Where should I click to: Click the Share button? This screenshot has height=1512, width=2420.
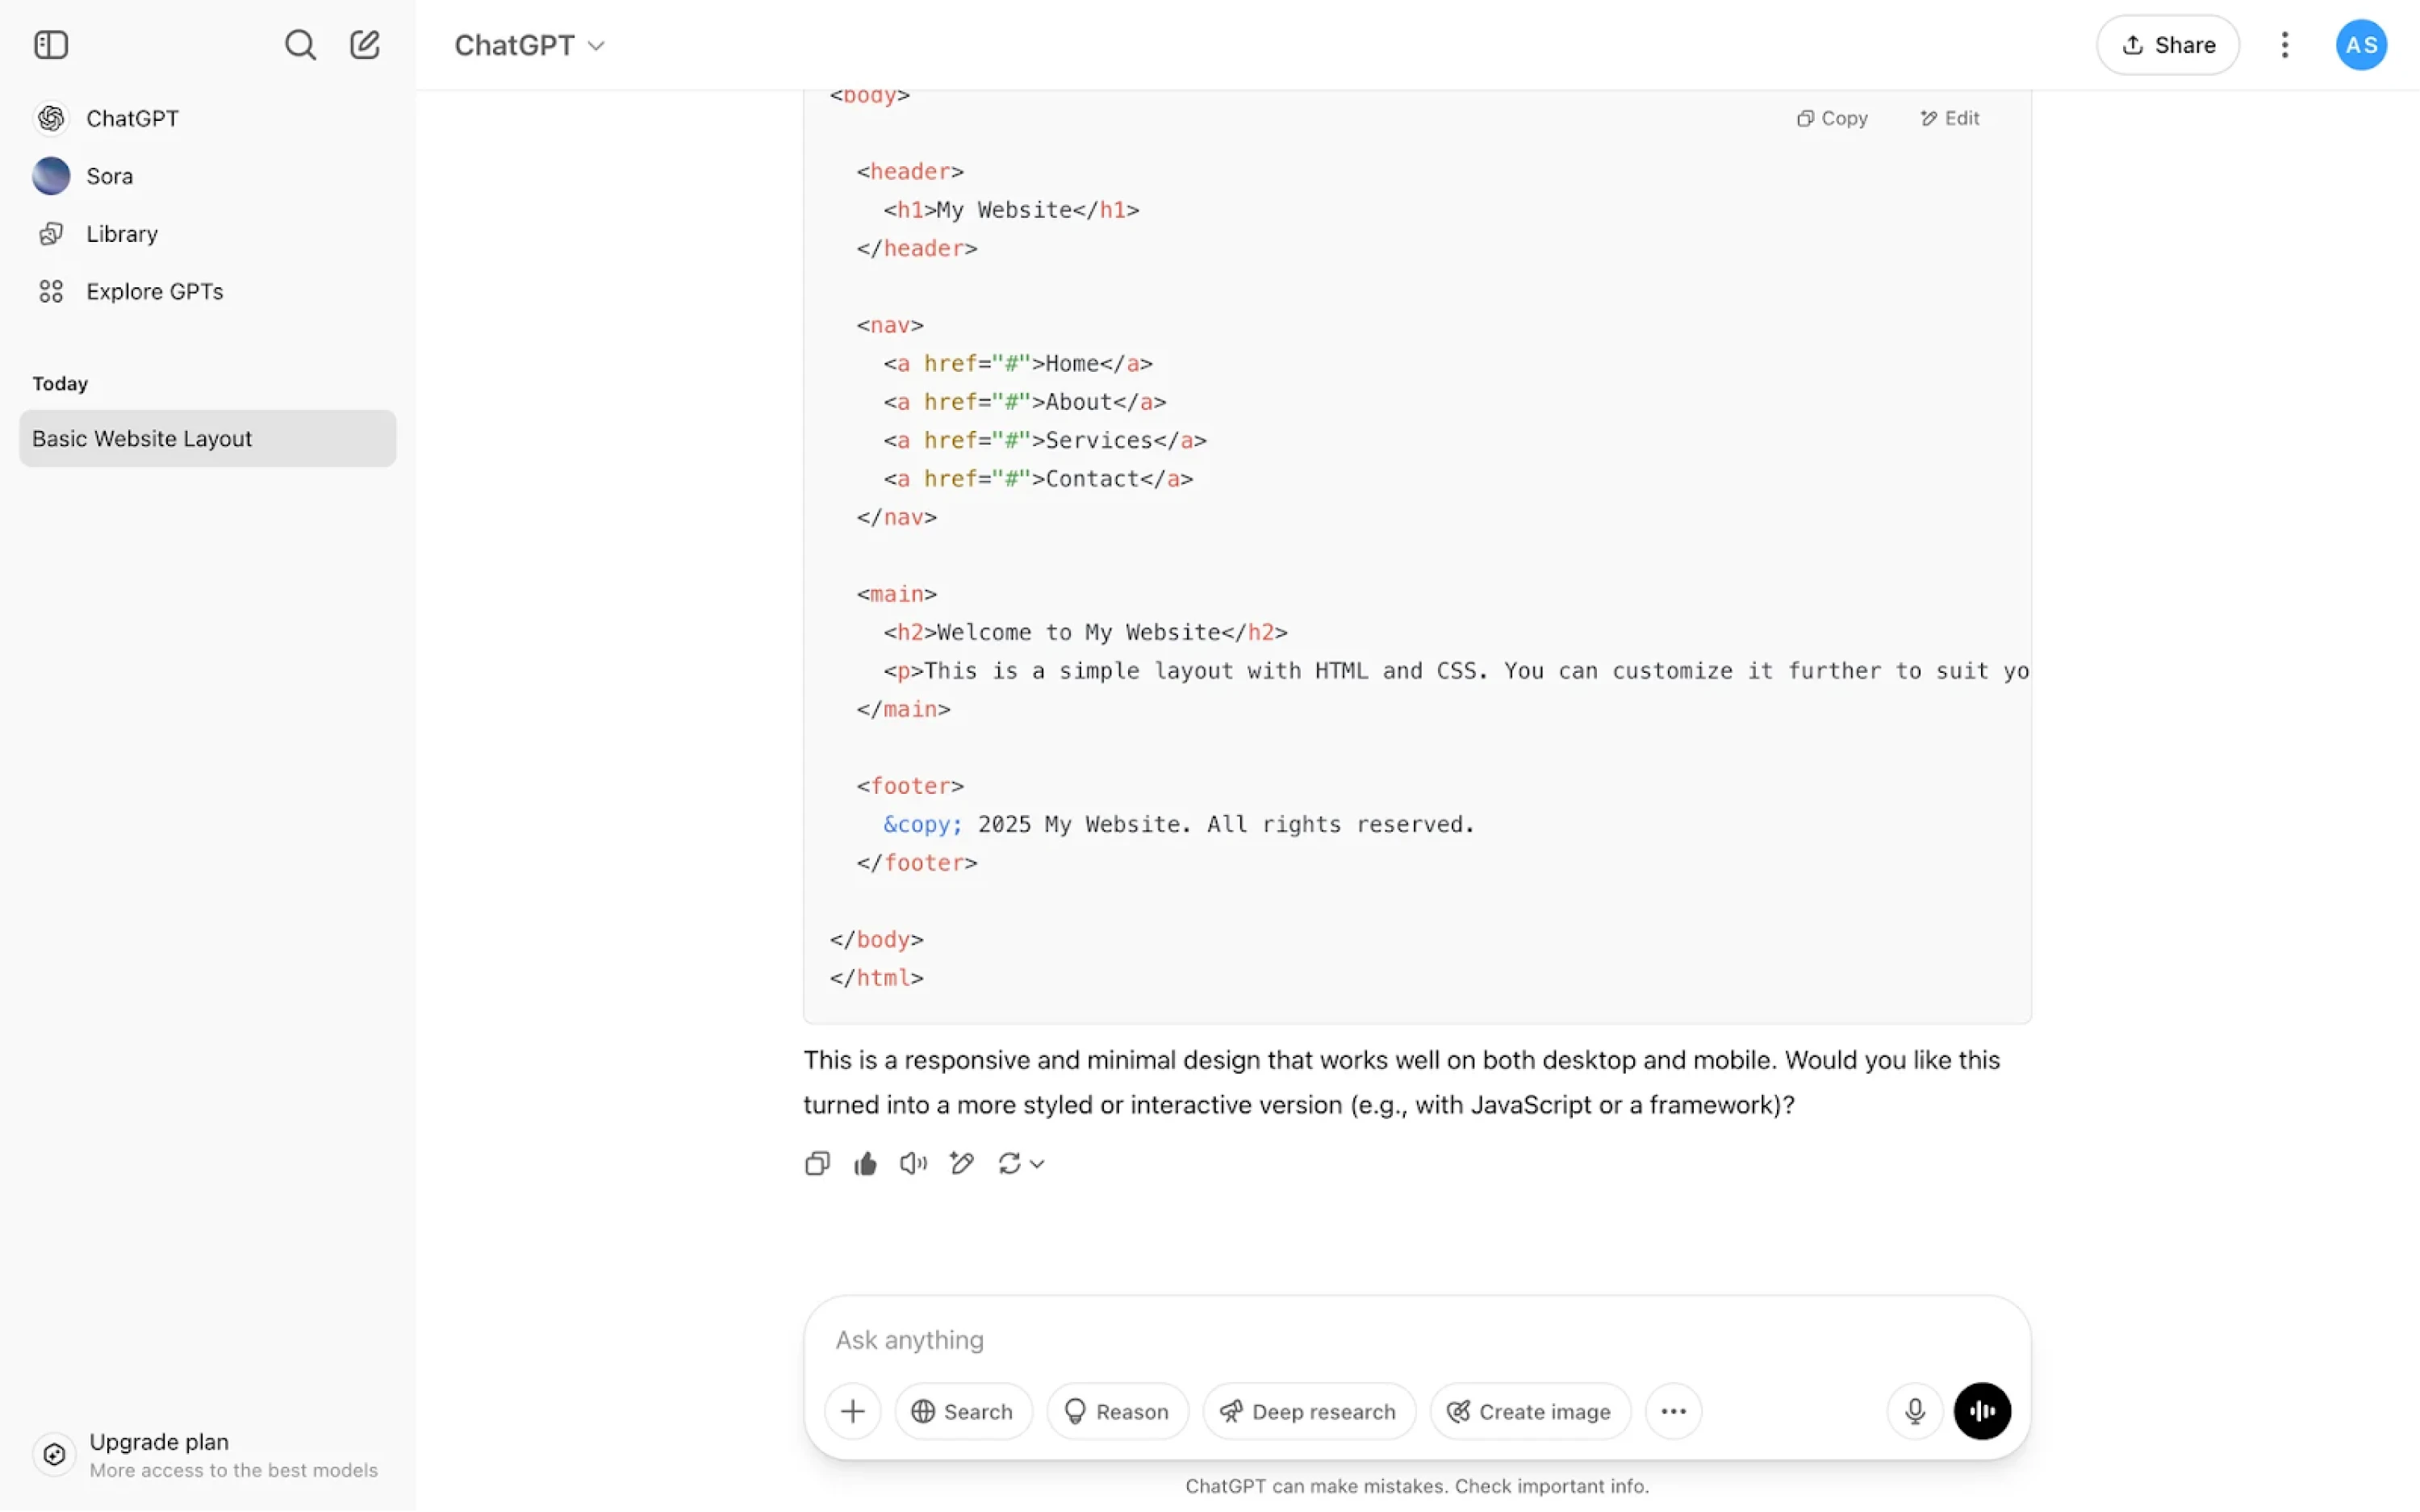click(x=2167, y=45)
